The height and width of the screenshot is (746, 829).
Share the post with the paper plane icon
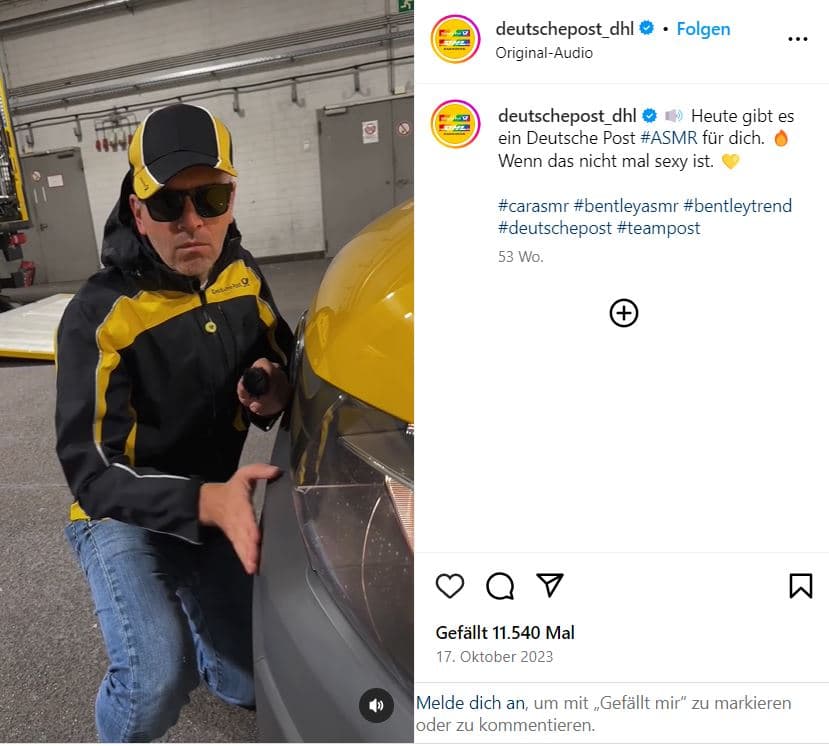[x=550, y=585]
